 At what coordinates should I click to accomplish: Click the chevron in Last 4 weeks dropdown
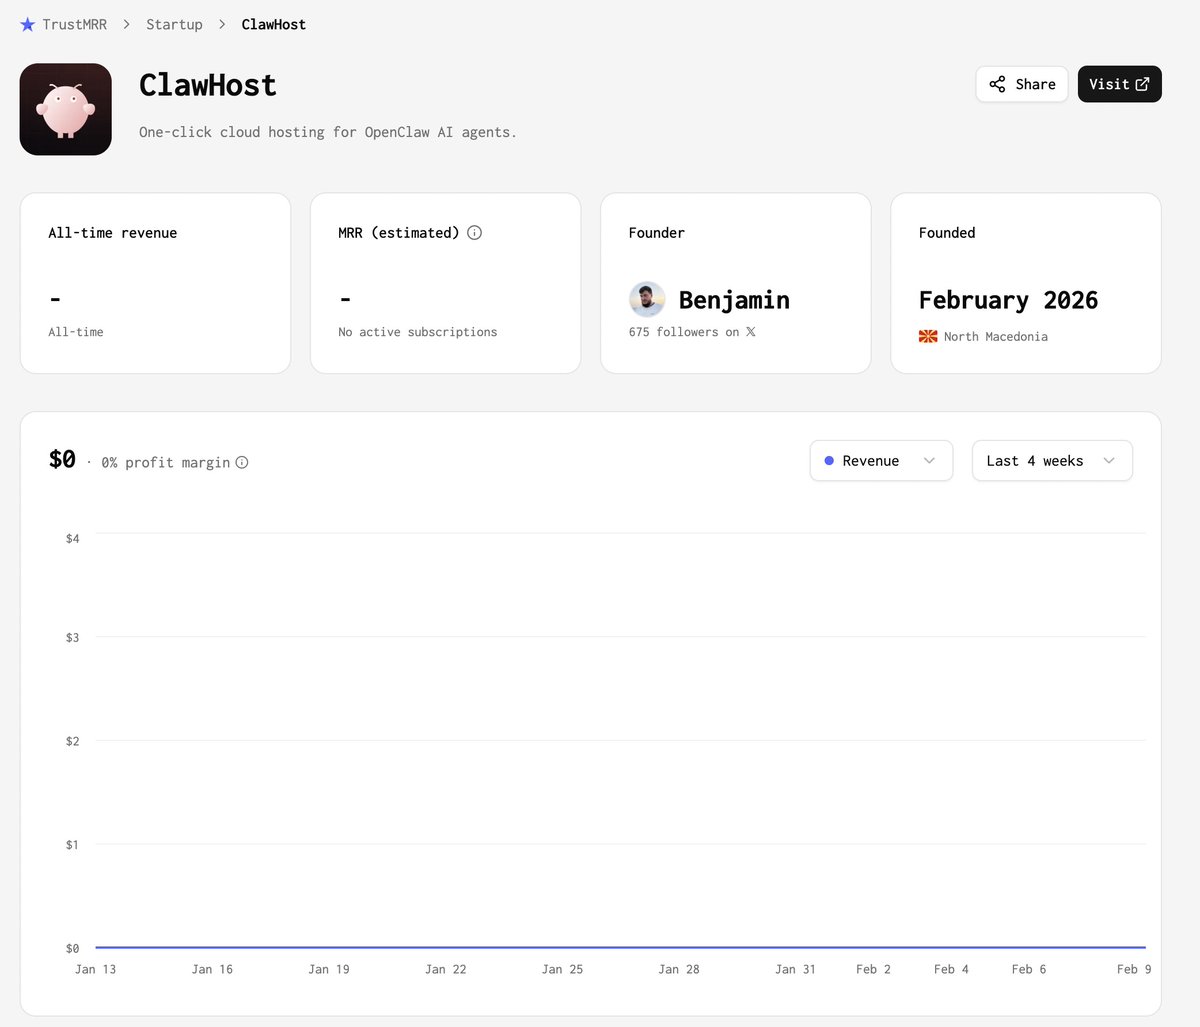click(x=1109, y=461)
